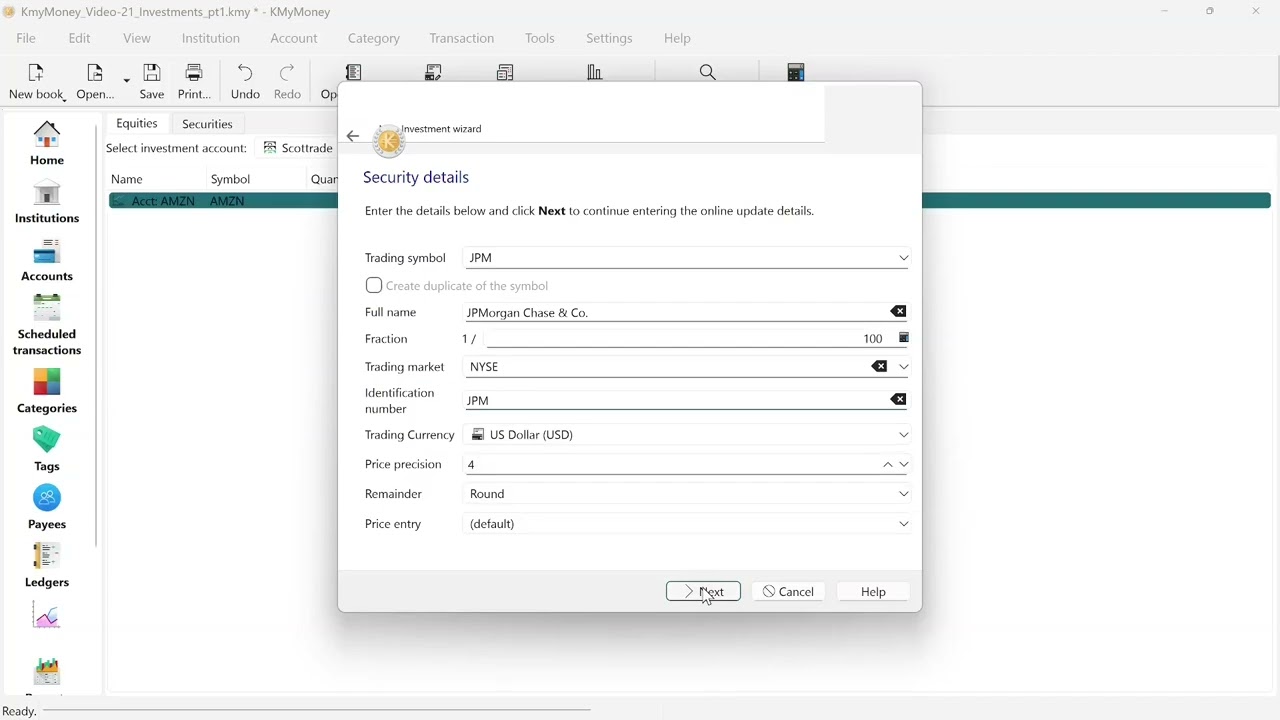Clear the Identification number field
The height and width of the screenshot is (720, 1280).
[898, 400]
